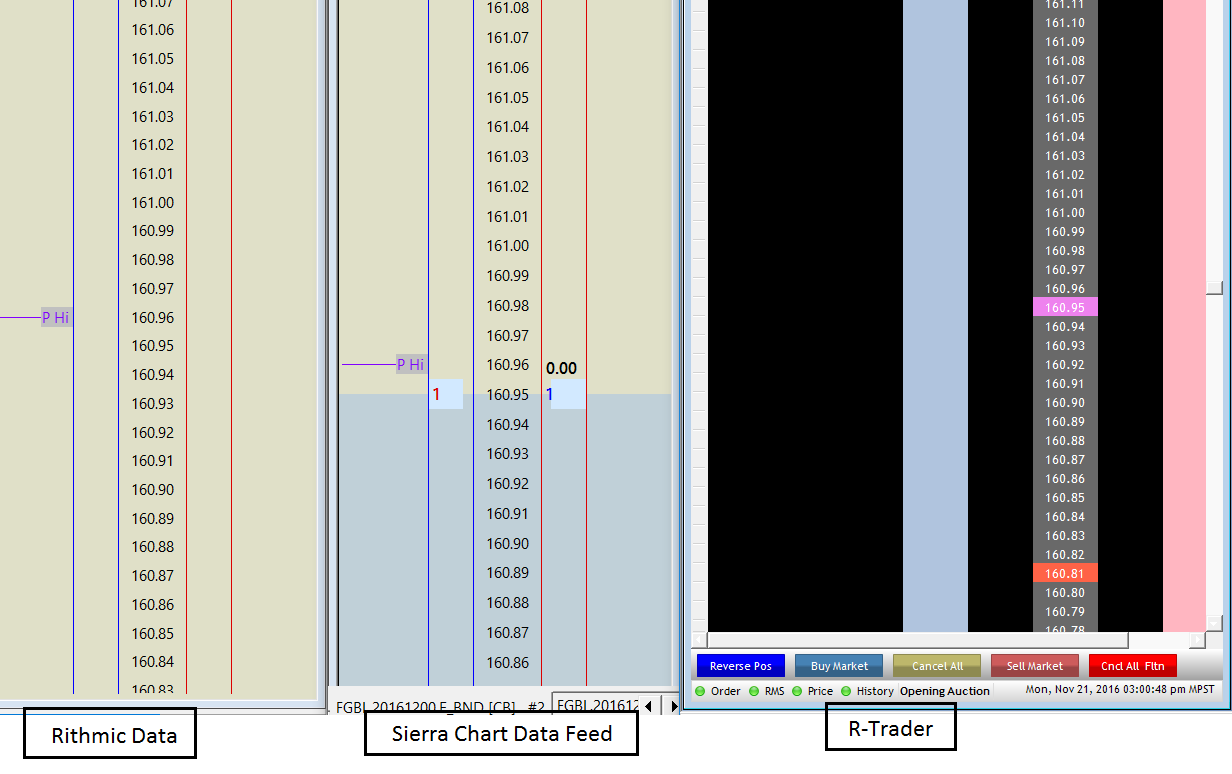
Task: Click price 160.96 in Sierra Chart ladder
Action: pyautogui.click(x=508, y=365)
